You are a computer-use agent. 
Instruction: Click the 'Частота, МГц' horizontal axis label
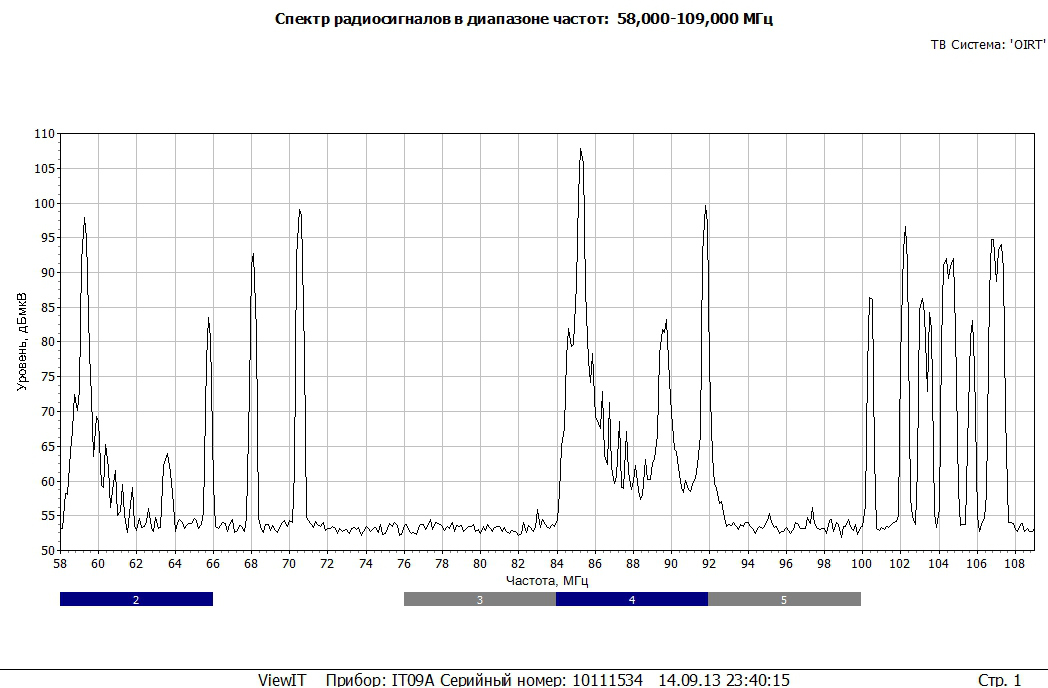546,580
